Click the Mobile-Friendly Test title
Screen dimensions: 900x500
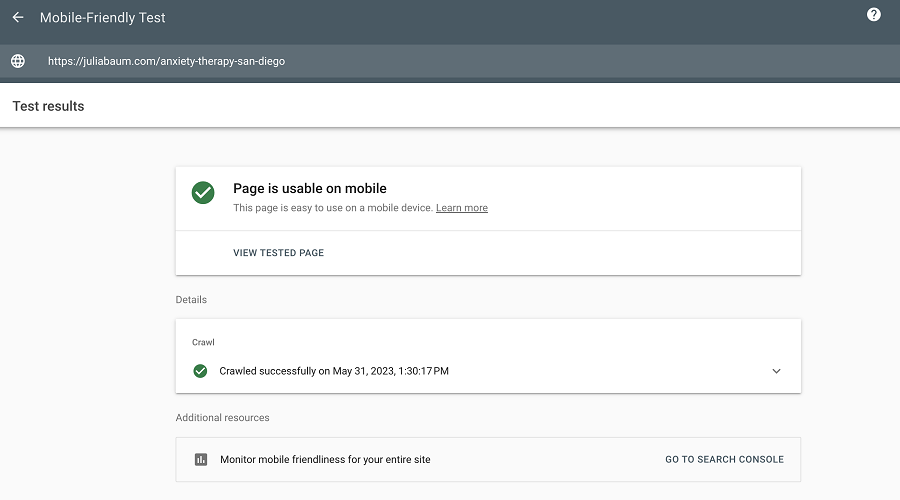pos(103,18)
